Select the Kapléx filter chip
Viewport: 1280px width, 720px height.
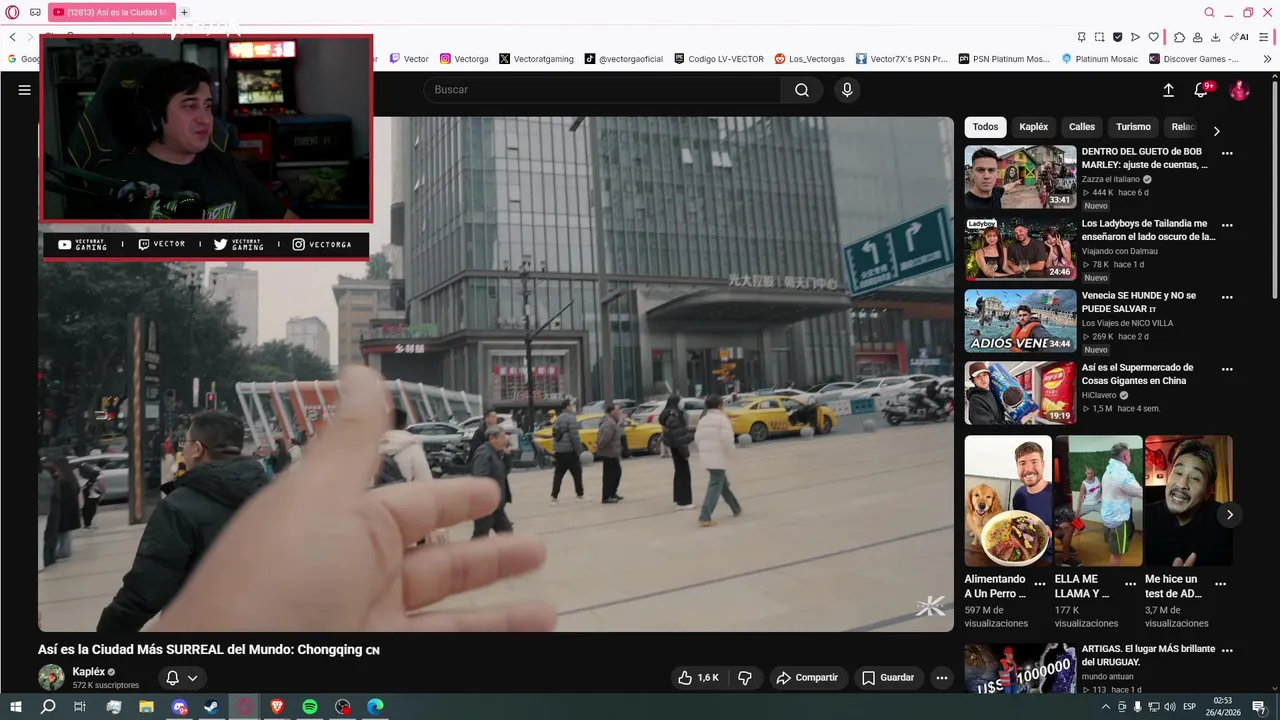coord(1033,127)
